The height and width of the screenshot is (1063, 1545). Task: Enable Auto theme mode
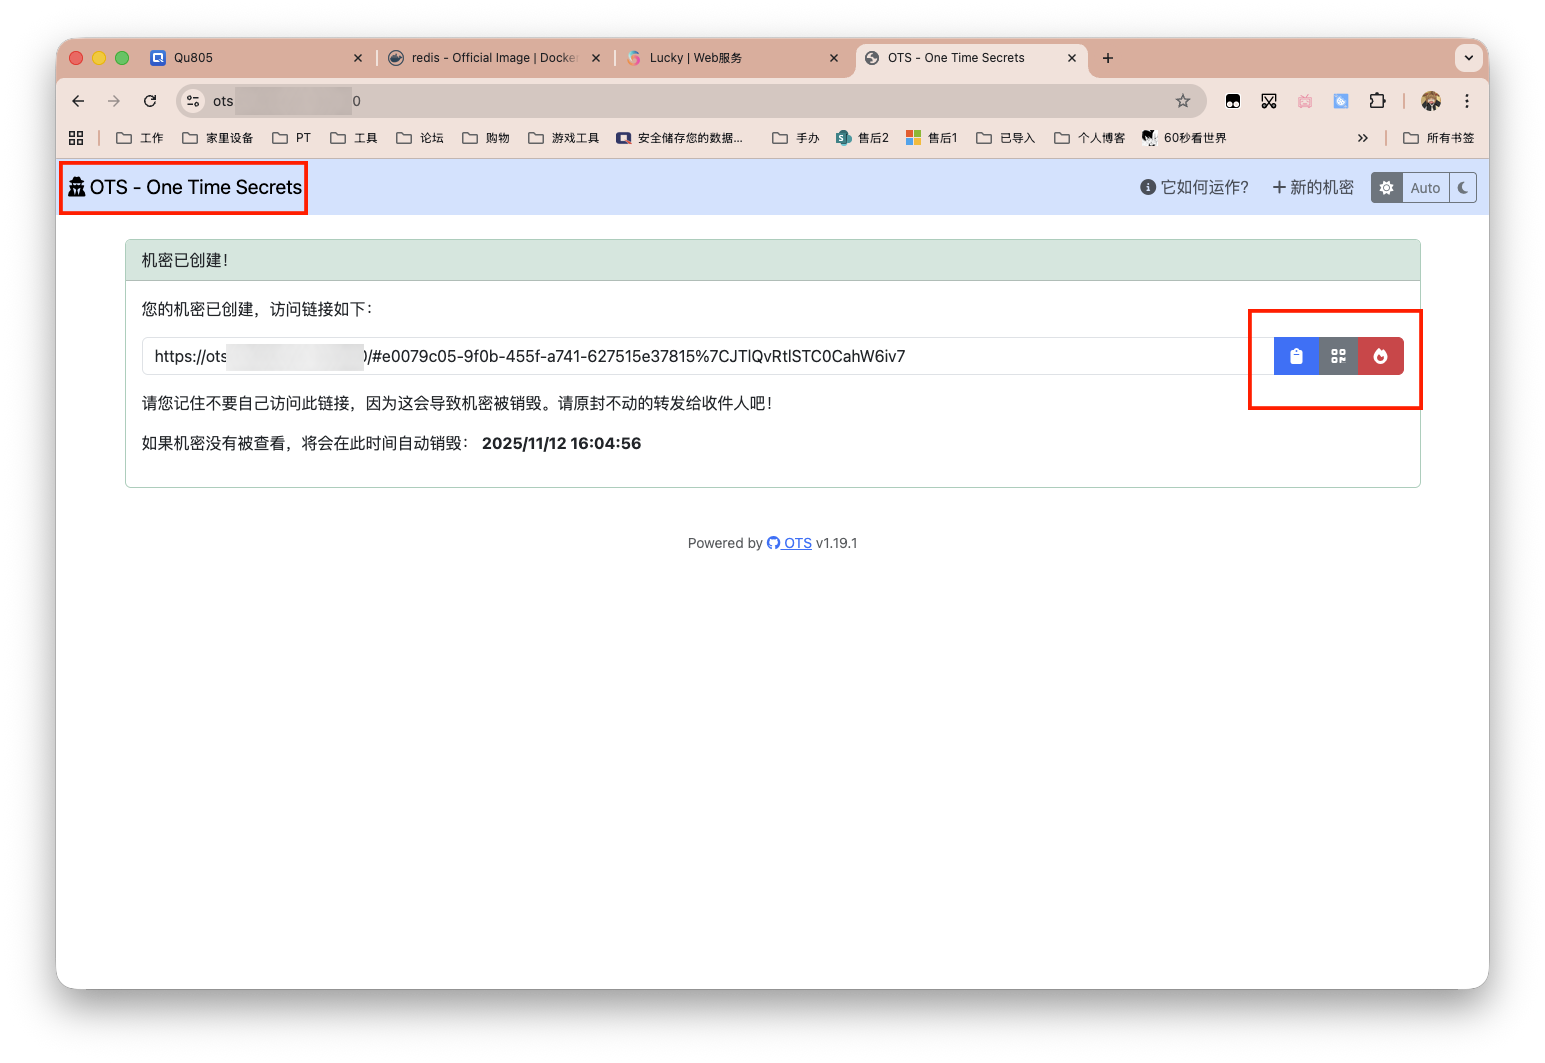(1425, 187)
